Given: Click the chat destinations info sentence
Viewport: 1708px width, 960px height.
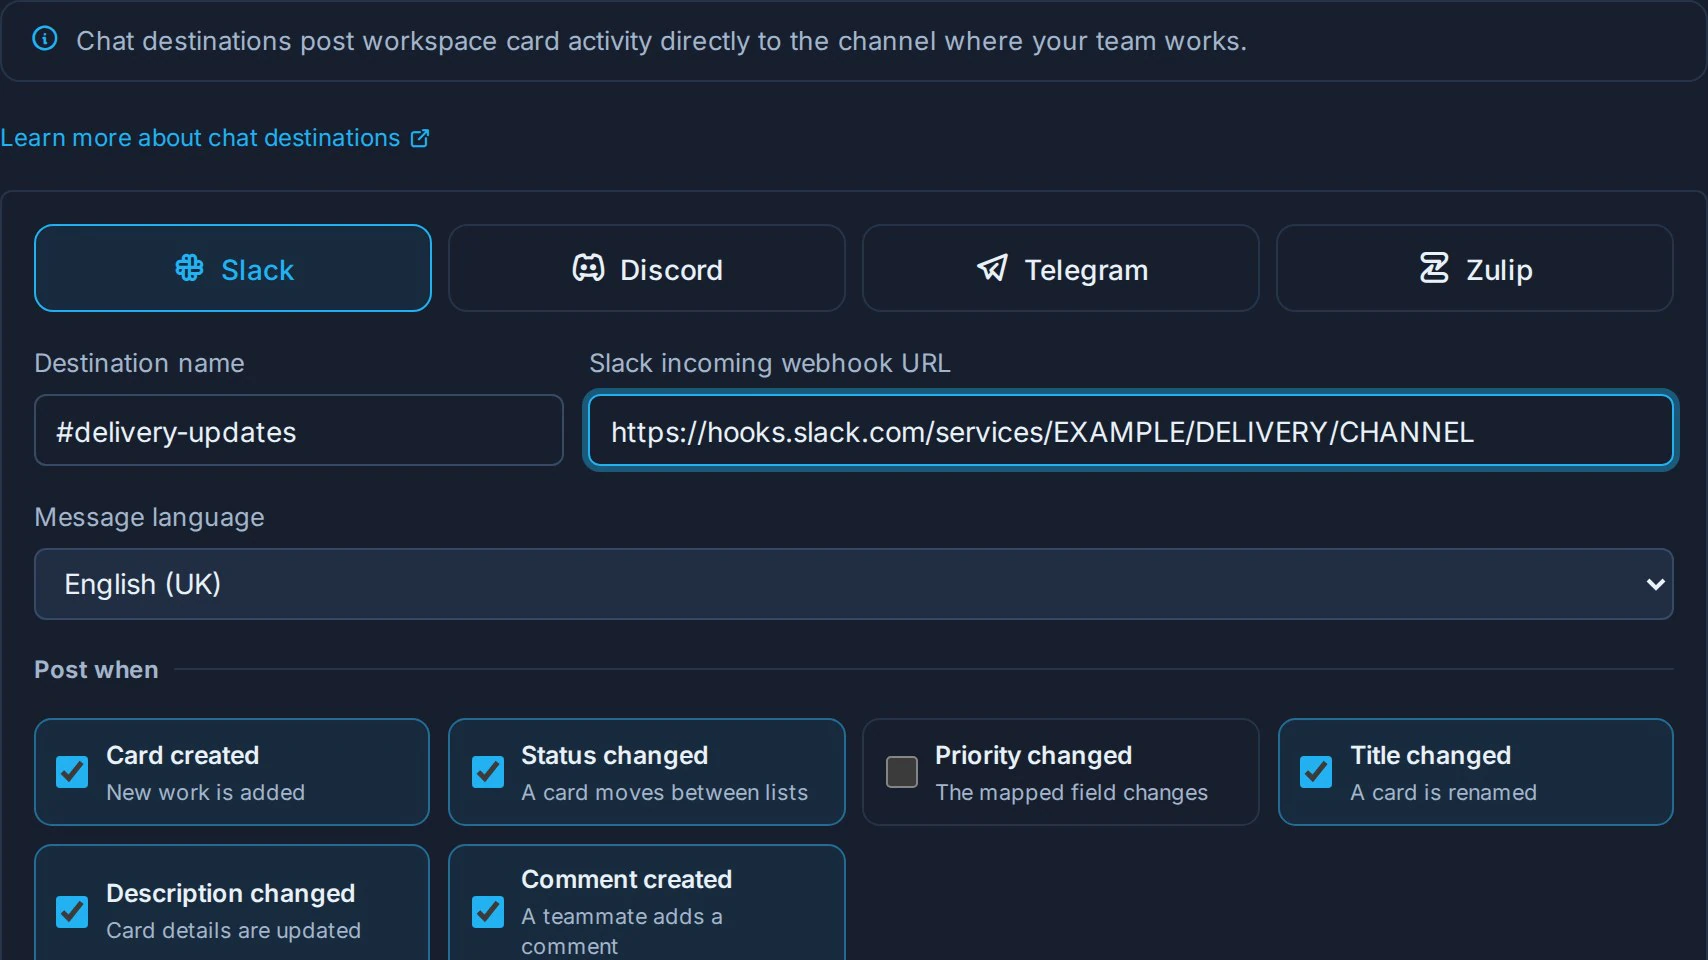Looking at the screenshot, I should point(662,41).
